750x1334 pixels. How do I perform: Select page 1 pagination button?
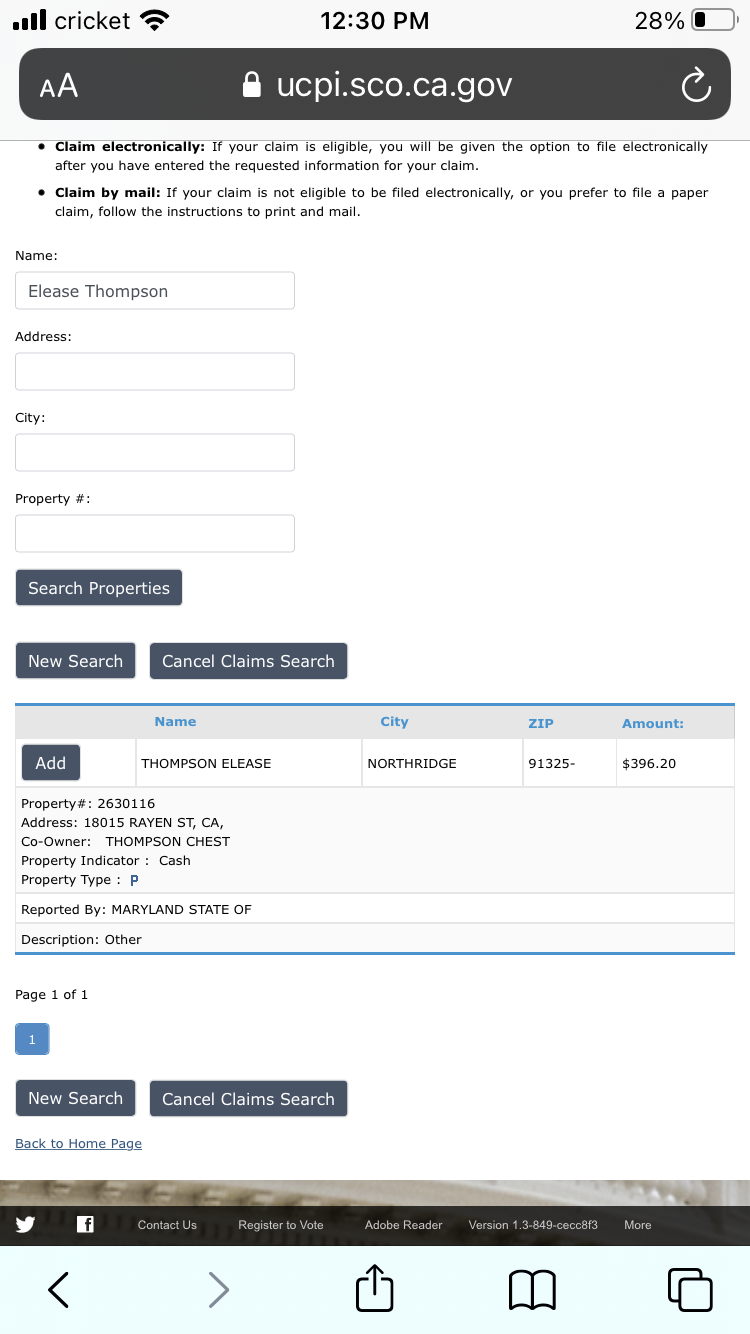pyautogui.click(x=32, y=1040)
